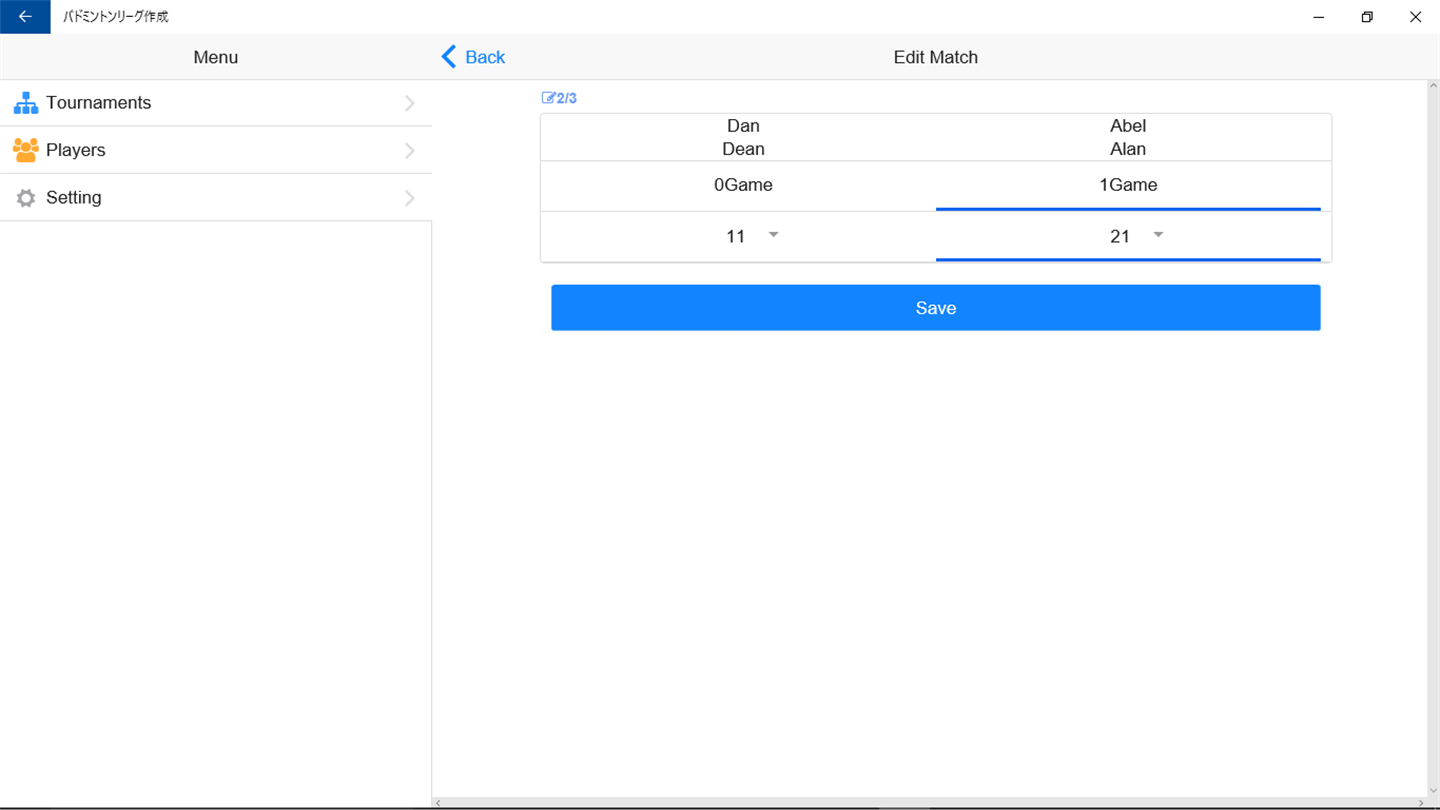Click the Setting gear icon
Screen dimensions: 1440x810
tap(26, 198)
